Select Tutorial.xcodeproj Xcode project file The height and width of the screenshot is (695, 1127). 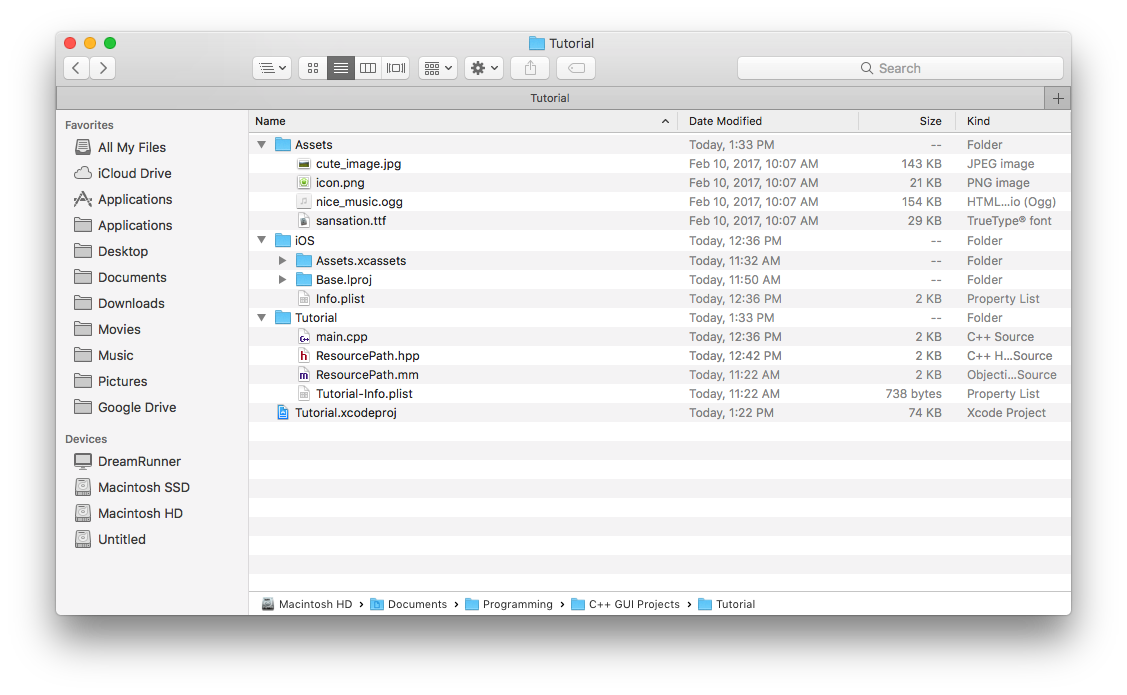[347, 412]
